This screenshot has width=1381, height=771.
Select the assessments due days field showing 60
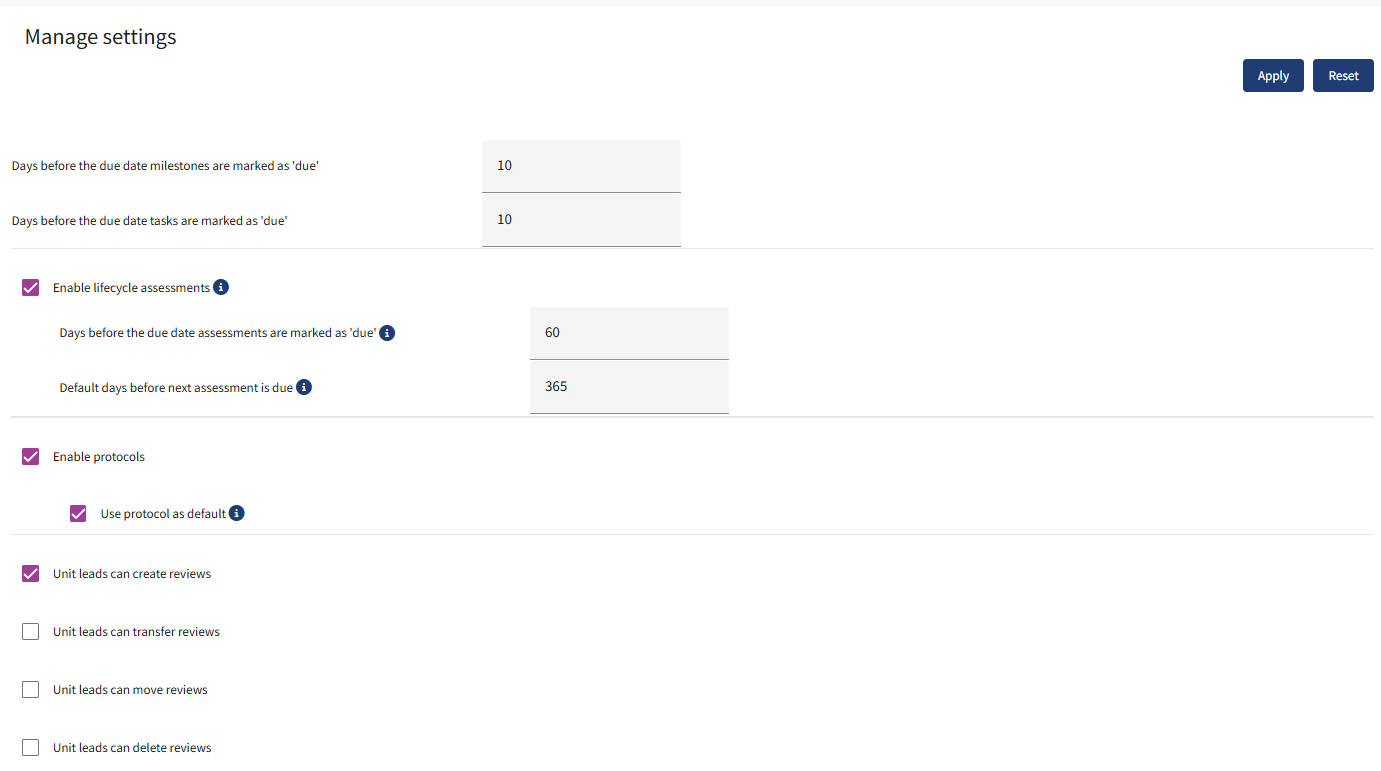[629, 333]
